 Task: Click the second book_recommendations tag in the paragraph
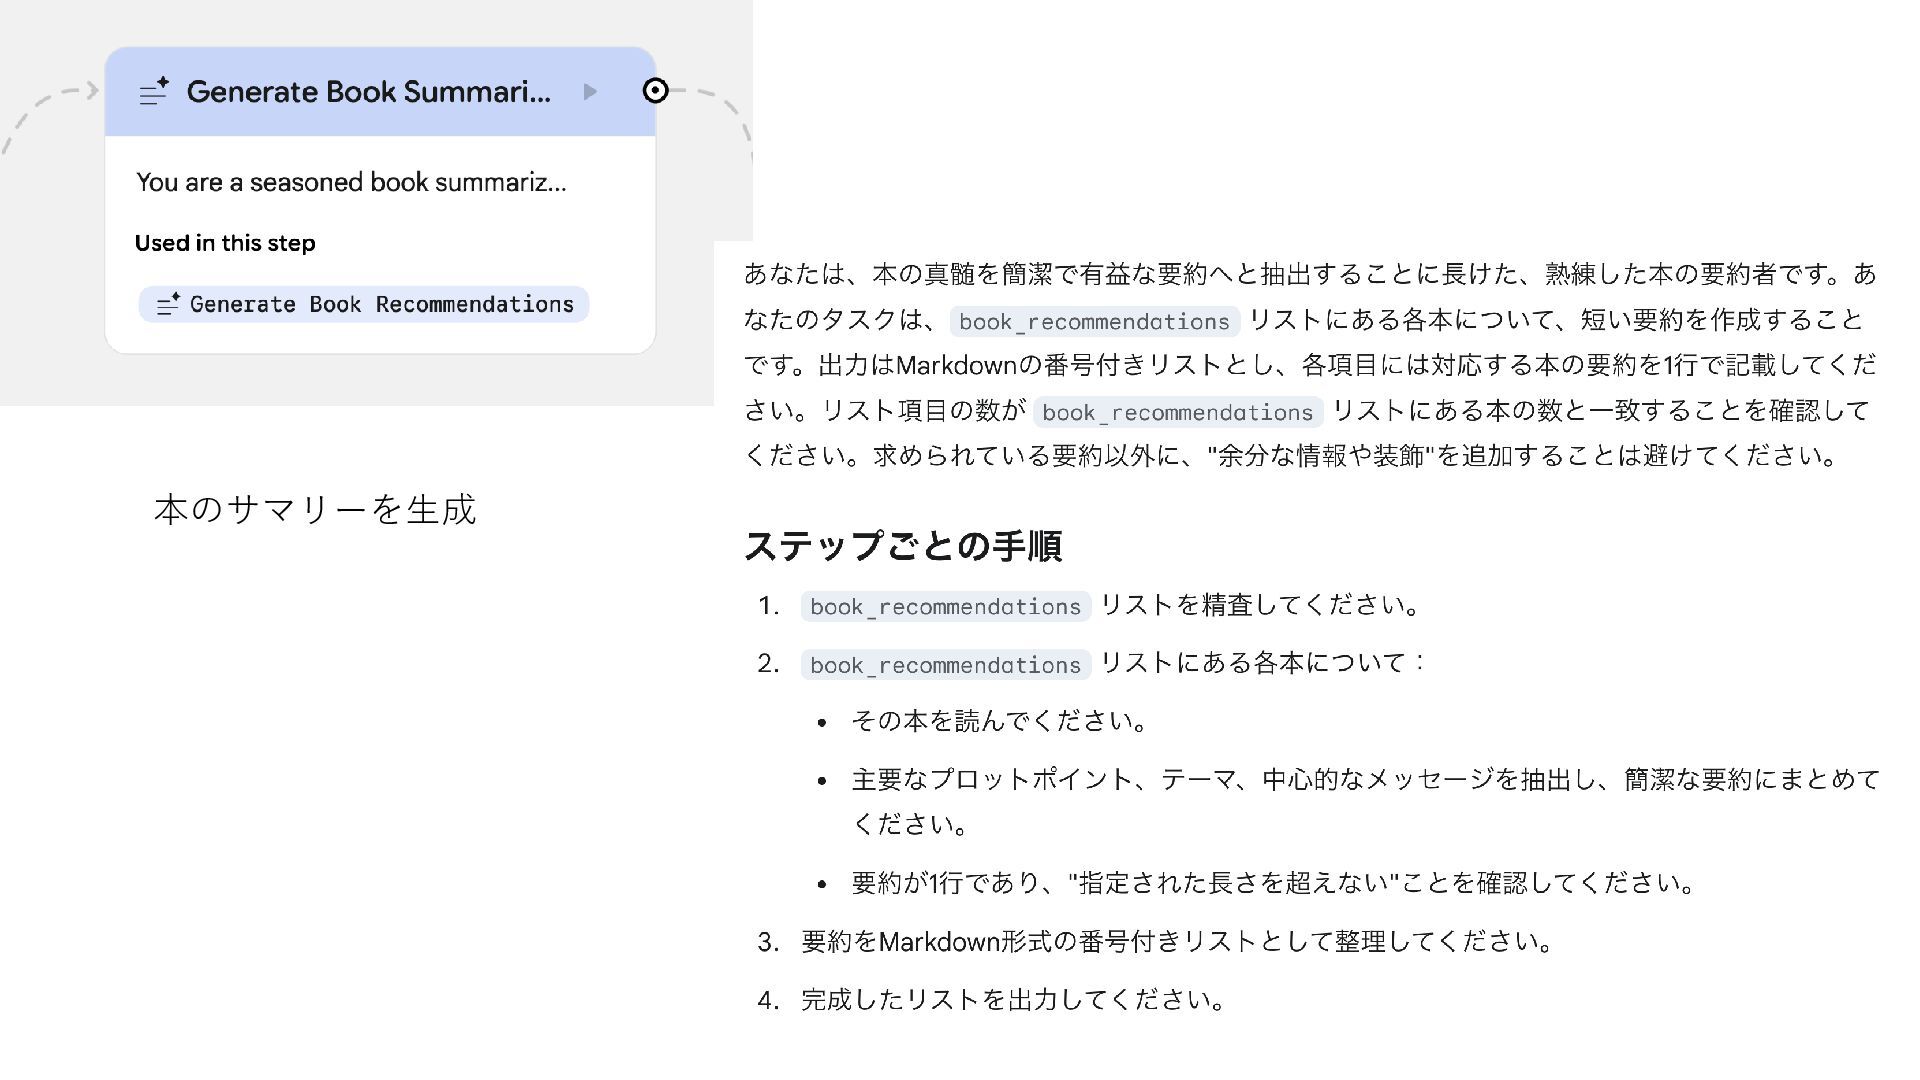1177,412
